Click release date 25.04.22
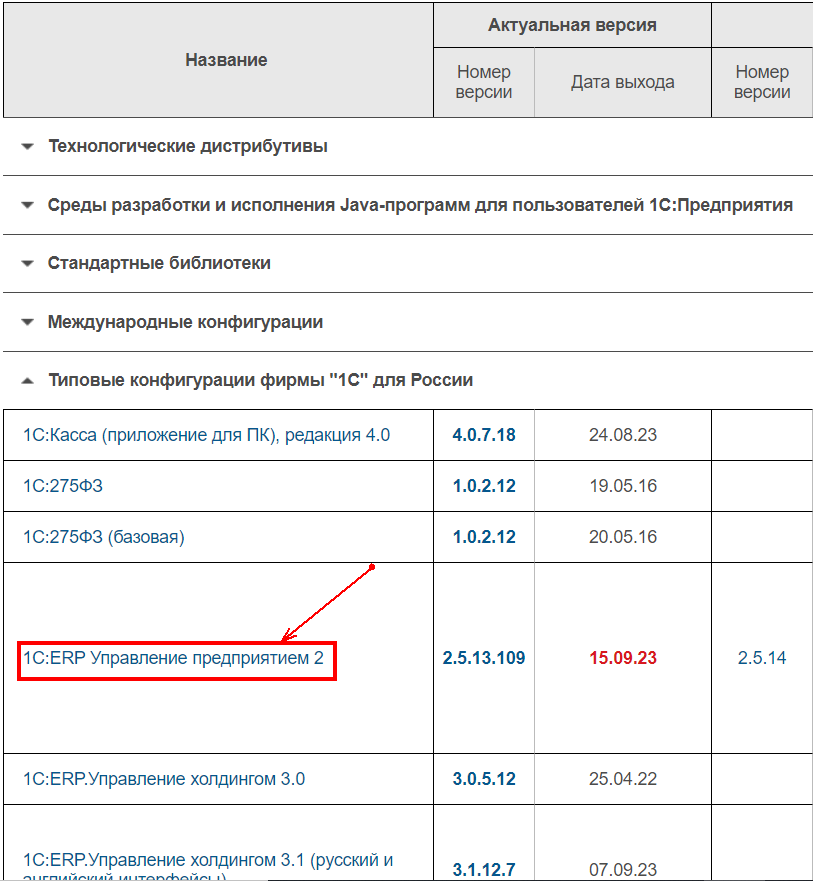The height and width of the screenshot is (881, 813). (623, 779)
